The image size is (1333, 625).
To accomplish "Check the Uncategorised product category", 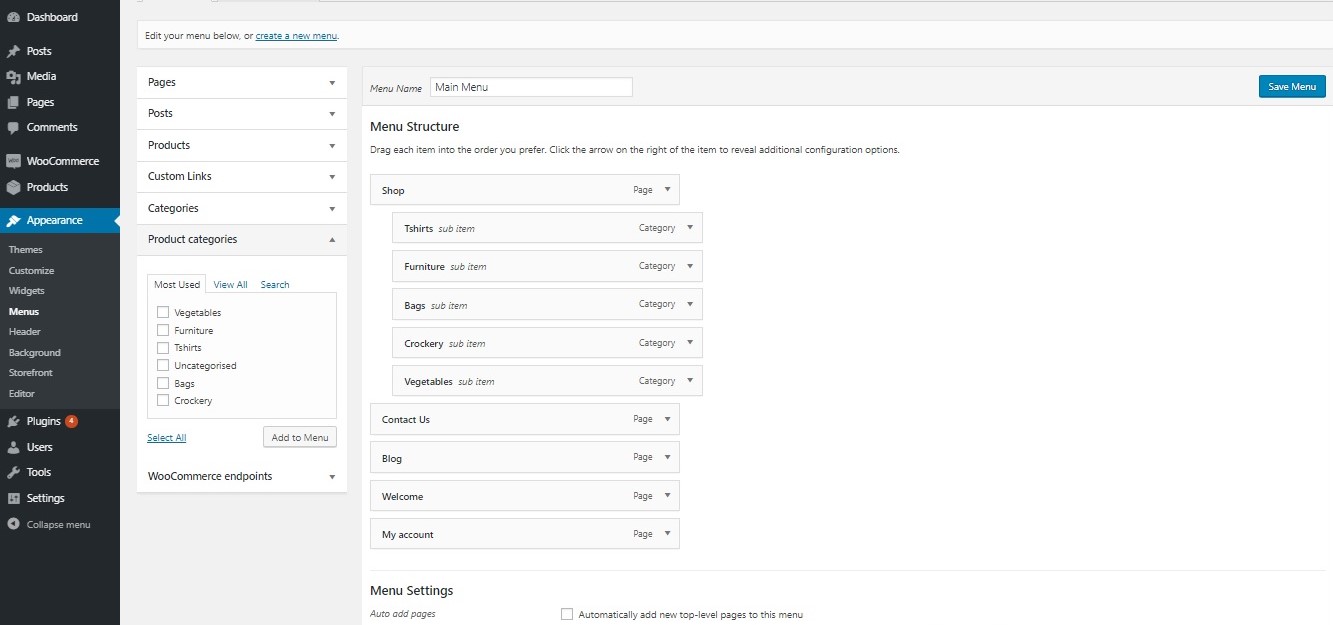I will [x=163, y=365].
